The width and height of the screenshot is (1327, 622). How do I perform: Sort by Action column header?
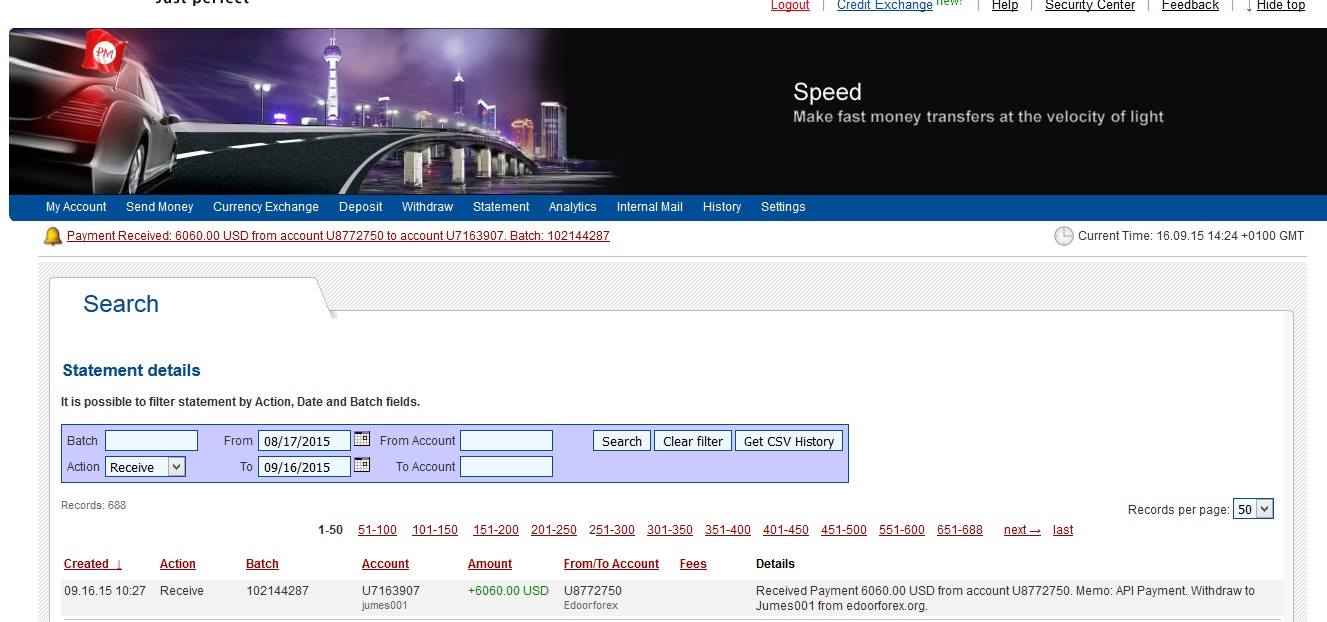coord(178,564)
